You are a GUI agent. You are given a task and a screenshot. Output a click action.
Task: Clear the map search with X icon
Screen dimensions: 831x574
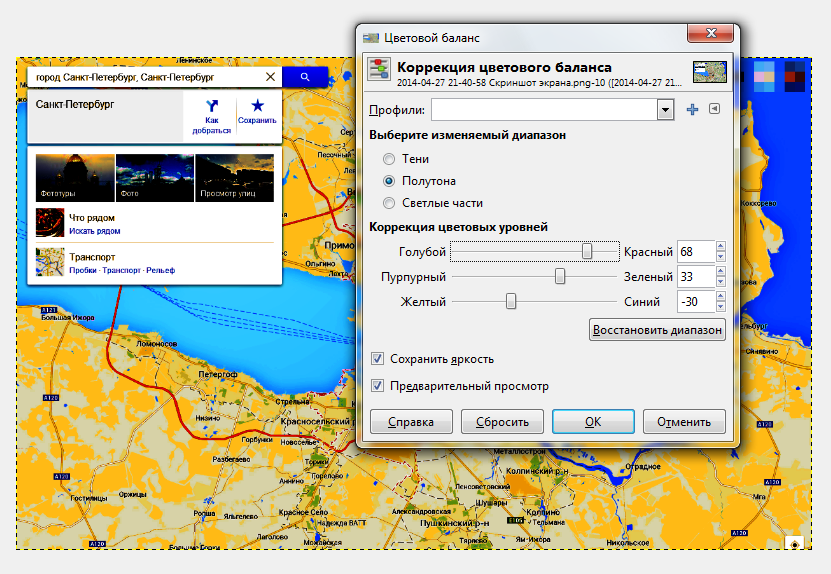coord(270,77)
